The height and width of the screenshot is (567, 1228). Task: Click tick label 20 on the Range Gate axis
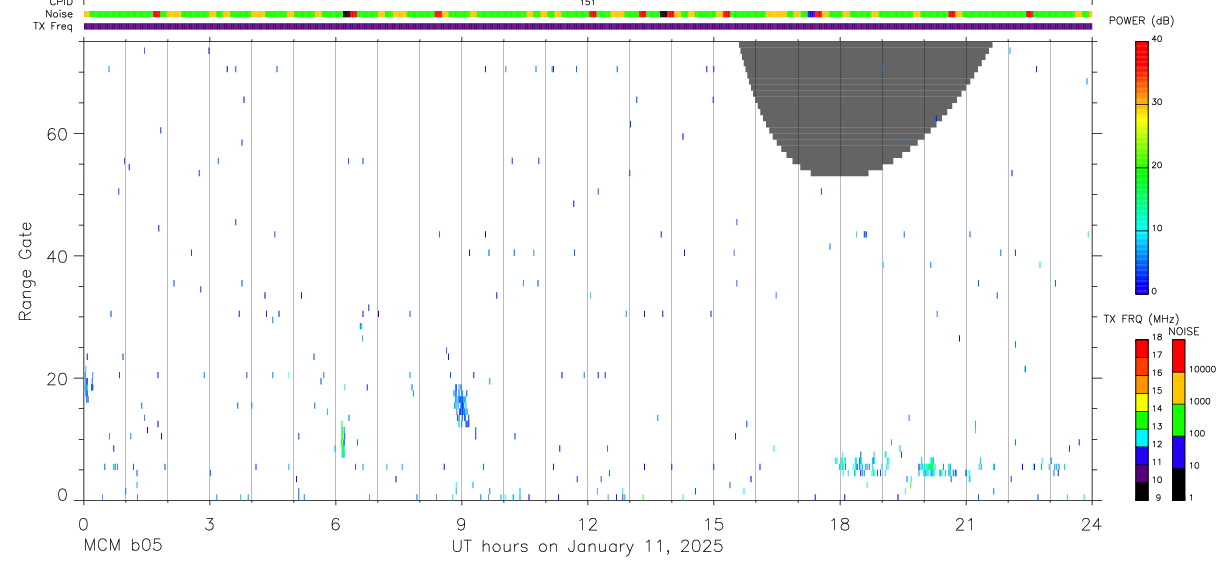click(x=56, y=378)
